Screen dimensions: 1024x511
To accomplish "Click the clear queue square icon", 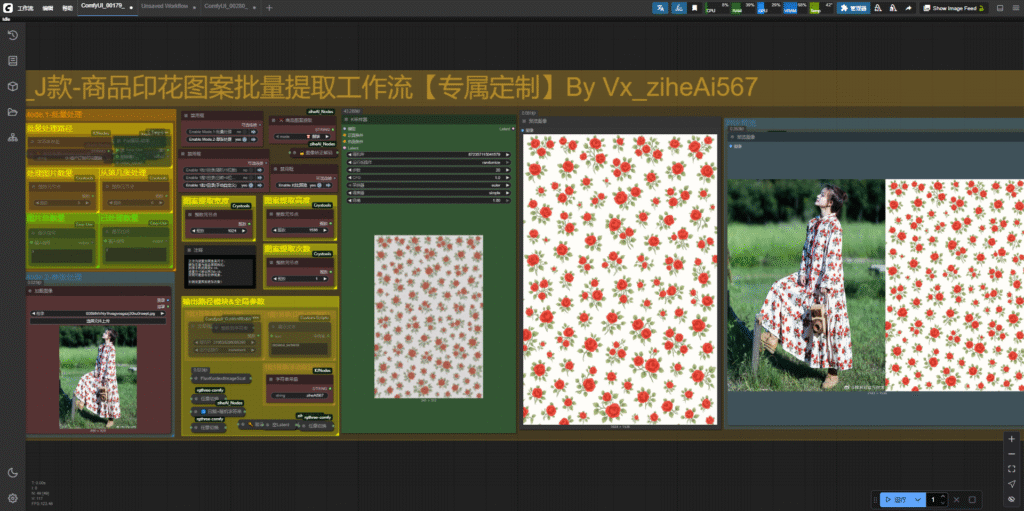I will 972,499.
